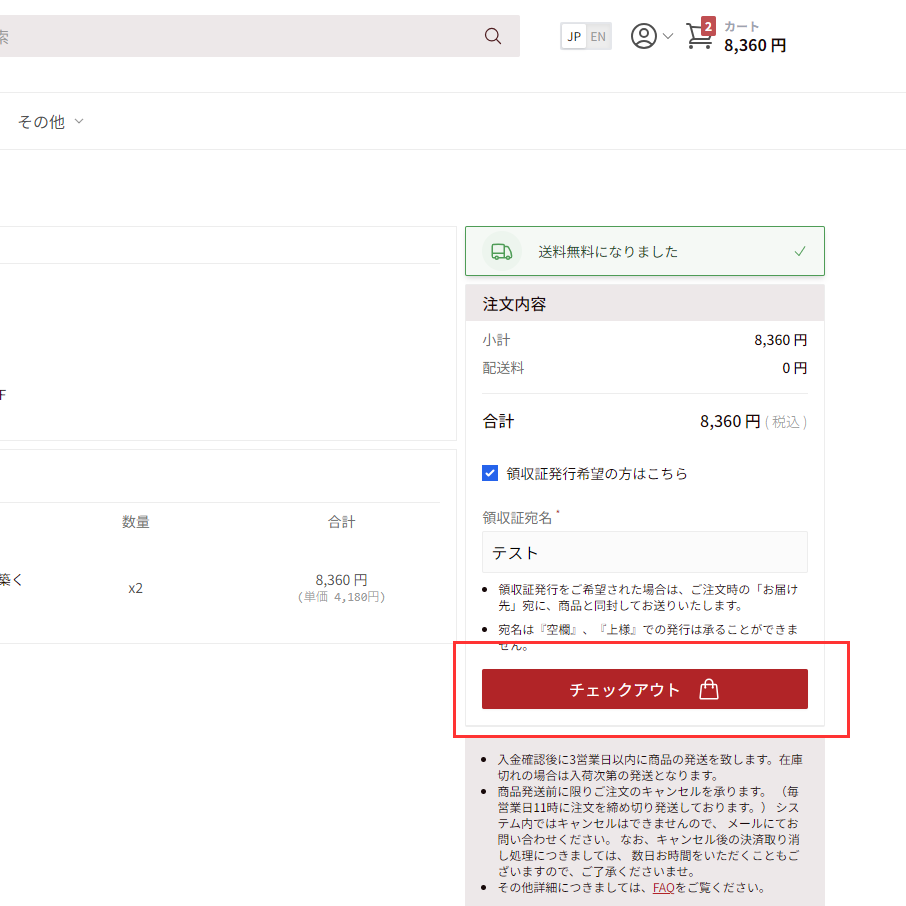This screenshot has width=906, height=906.
Task: Click the チェックアウト button
Action: (644, 689)
